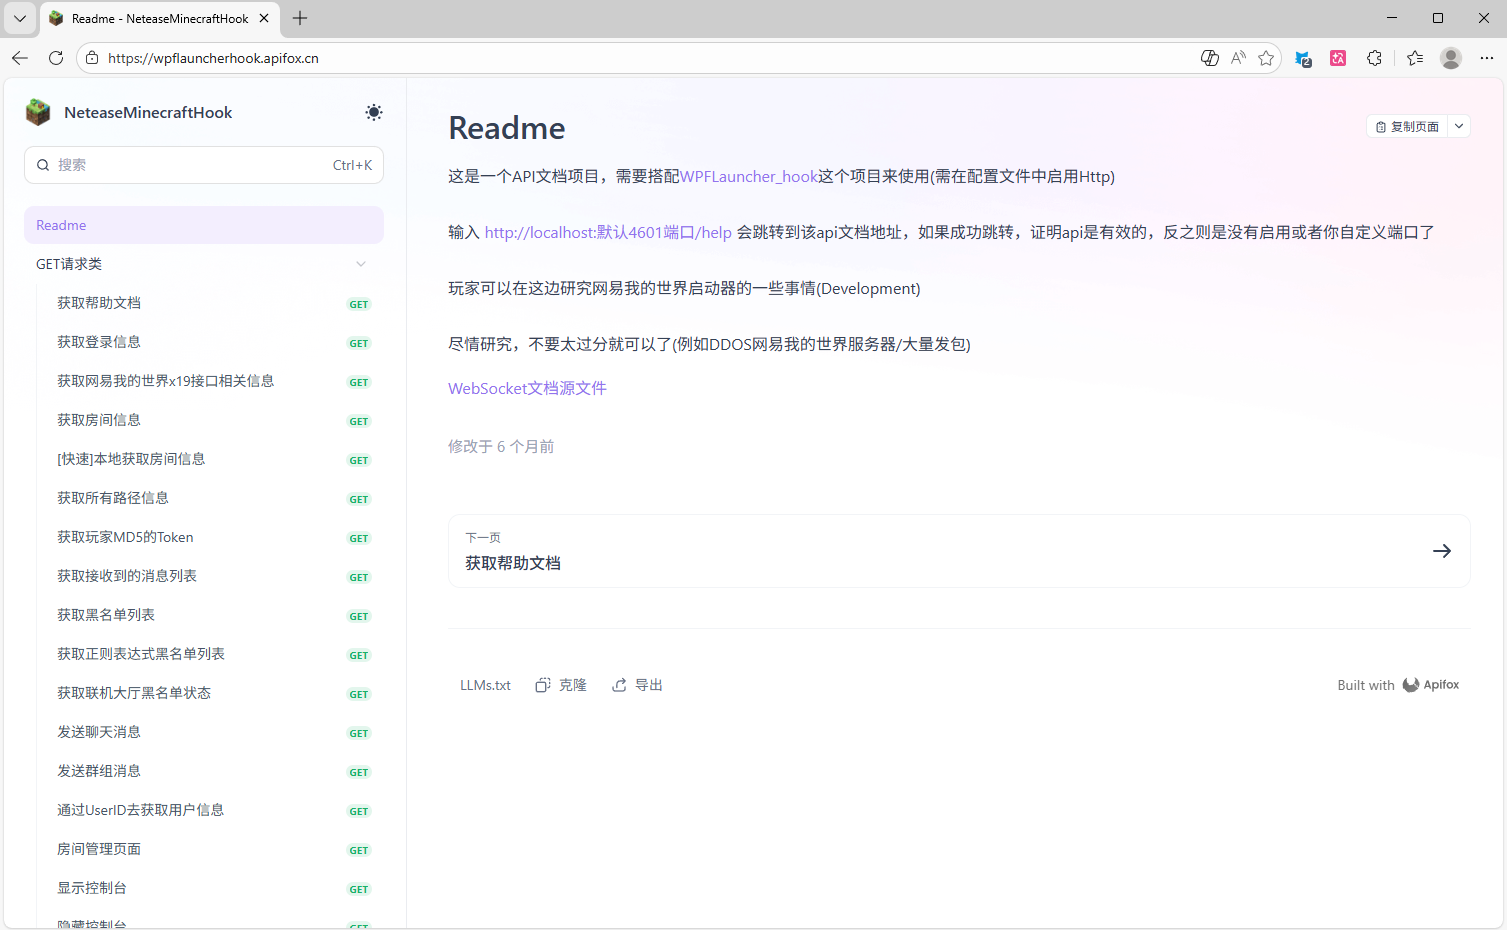Open the browser settings and more menu
Viewport: 1507px width, 930px height.
point(1487,58)
